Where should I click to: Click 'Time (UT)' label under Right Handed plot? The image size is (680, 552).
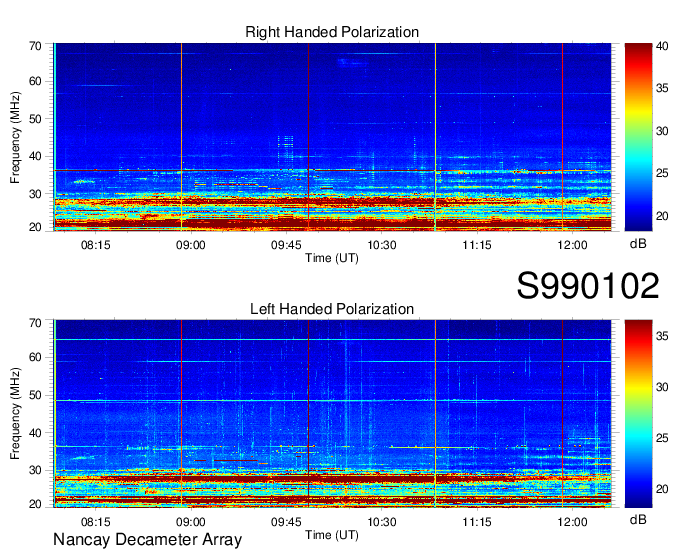[332, 258]
